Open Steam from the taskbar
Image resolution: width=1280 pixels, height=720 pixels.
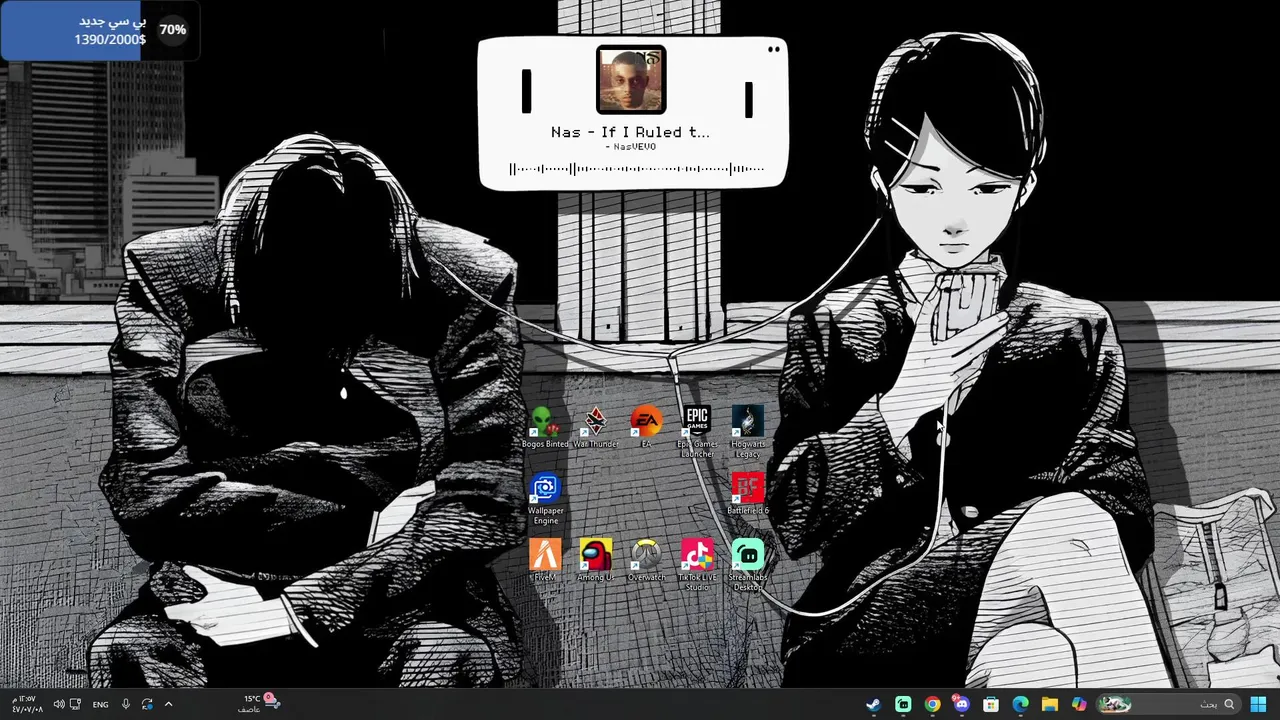(873, 704)
